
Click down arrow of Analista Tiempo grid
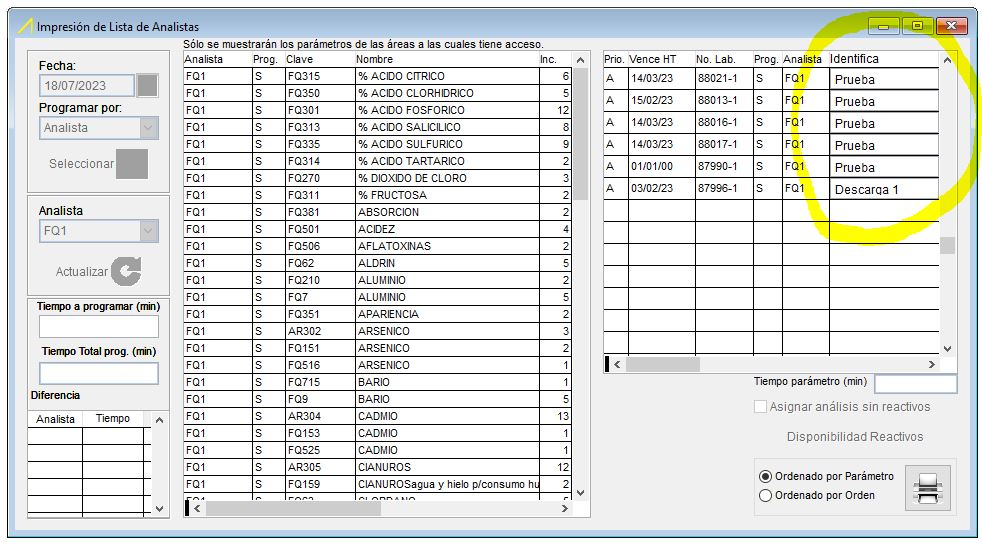[x=159, y=509]
